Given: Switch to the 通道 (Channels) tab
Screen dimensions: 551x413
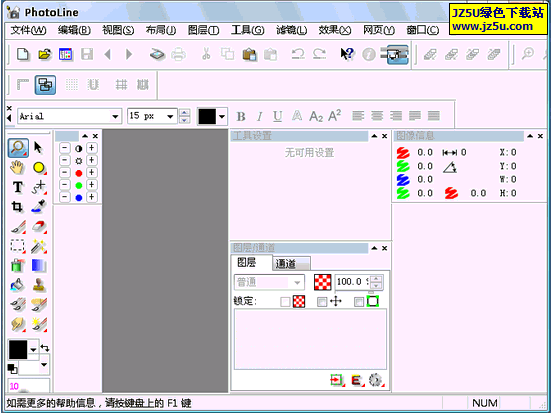Looking at the screenshot, I should coord(291,264).
